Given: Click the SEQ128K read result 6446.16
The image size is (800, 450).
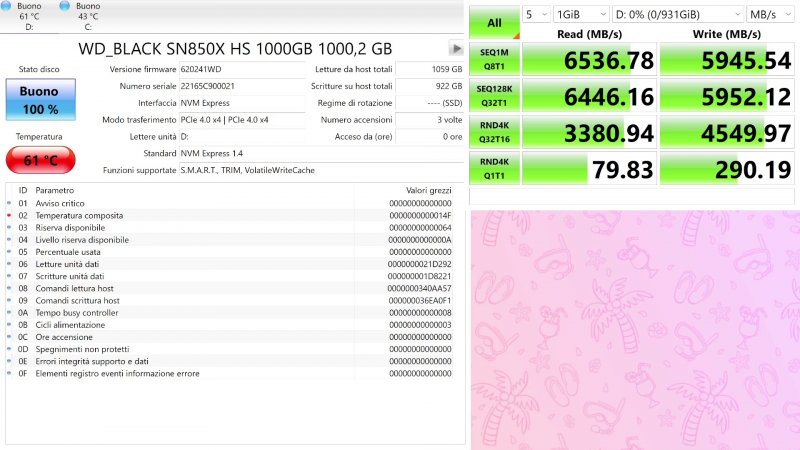Looking at the screenshot, I should [589, 96].
